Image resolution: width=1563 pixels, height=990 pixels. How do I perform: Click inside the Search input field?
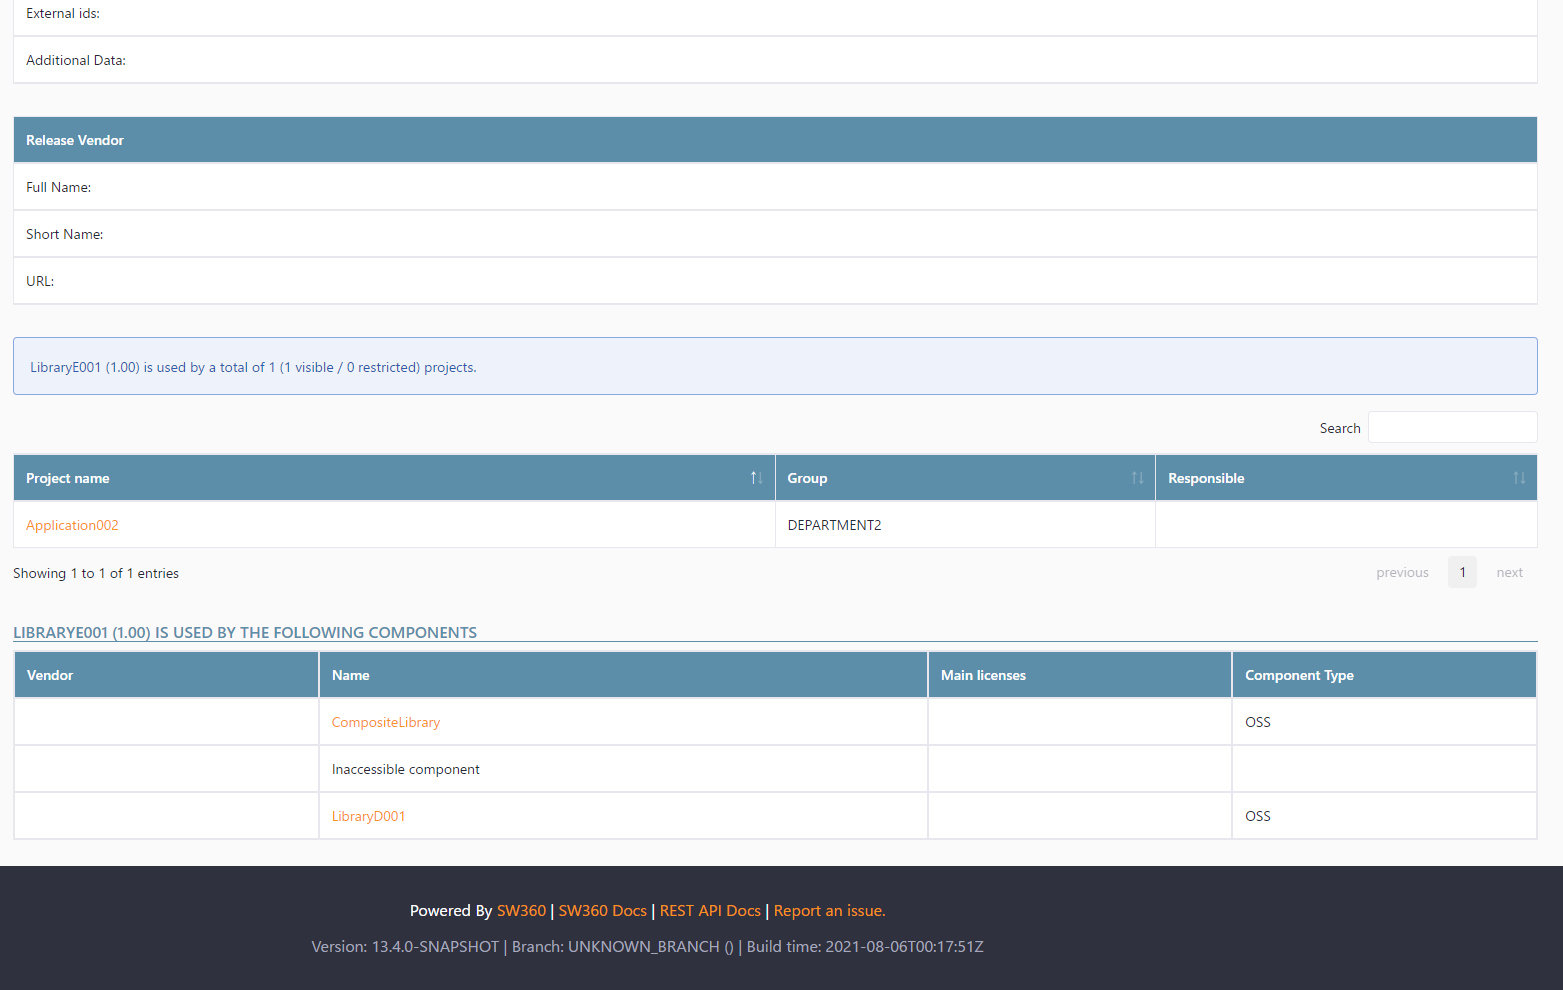[1452, 426]
